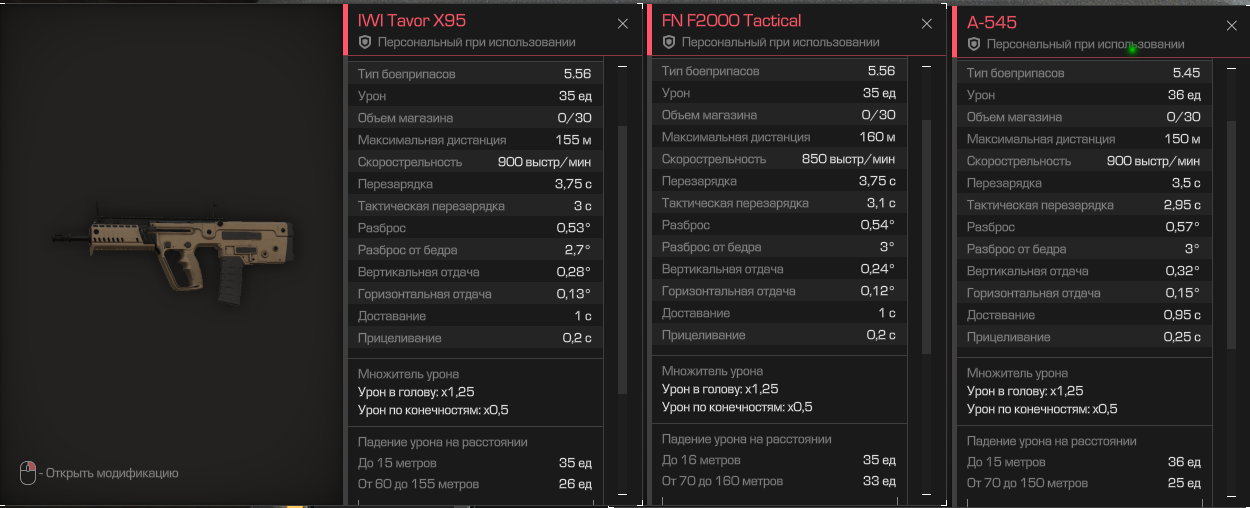Click shield icon in A-545 header
Screen dimensions: 1250x508
point(974,44)
